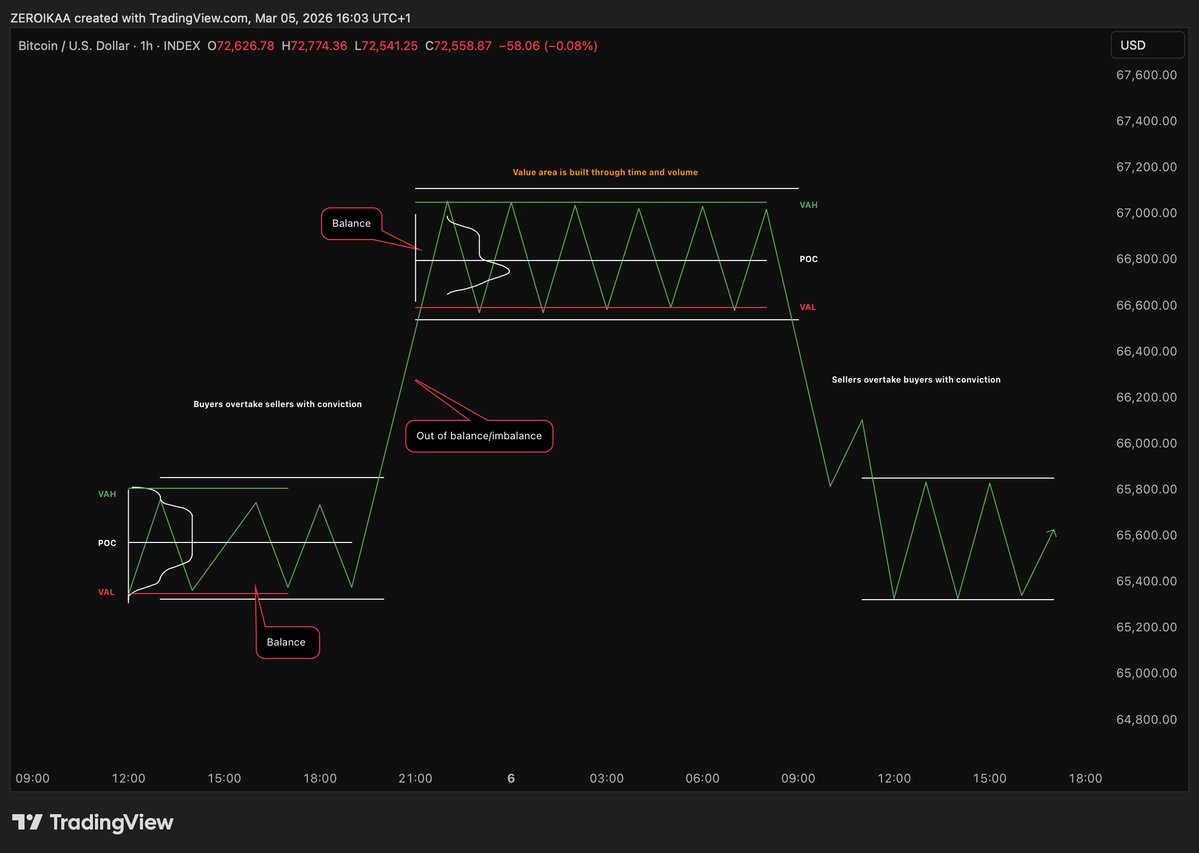Click the 65,200.00 price axis label
The height and width of the screenshot is (853, 1199).
click(x=1146, y=627)
